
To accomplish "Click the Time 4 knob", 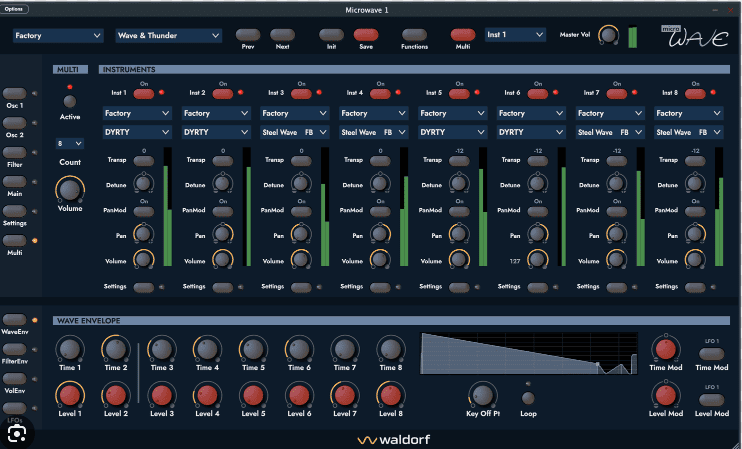I will coord(207,350).
